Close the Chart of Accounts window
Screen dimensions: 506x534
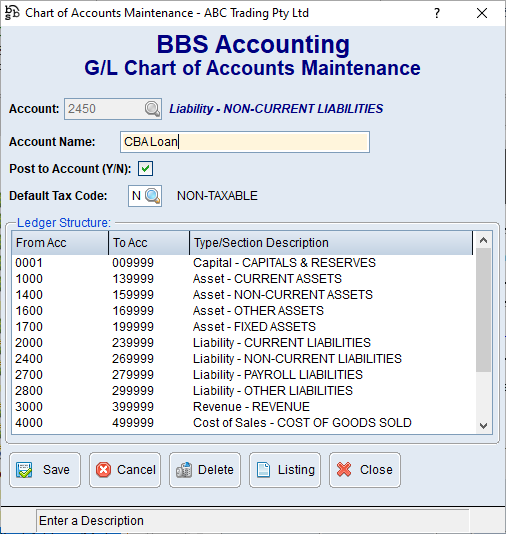tap(482, 13)
